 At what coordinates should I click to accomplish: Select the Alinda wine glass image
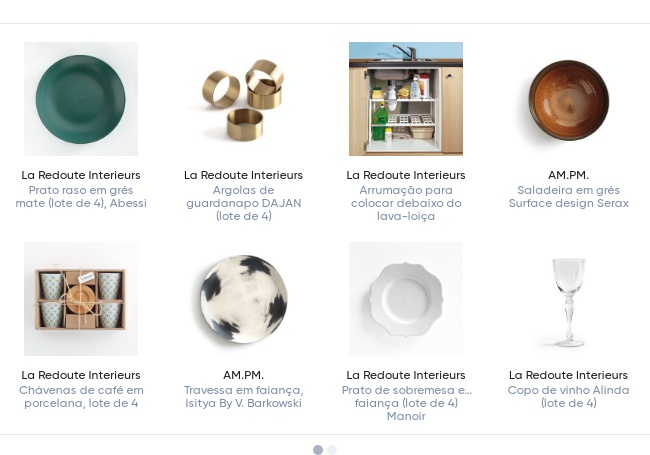point(568,299)
